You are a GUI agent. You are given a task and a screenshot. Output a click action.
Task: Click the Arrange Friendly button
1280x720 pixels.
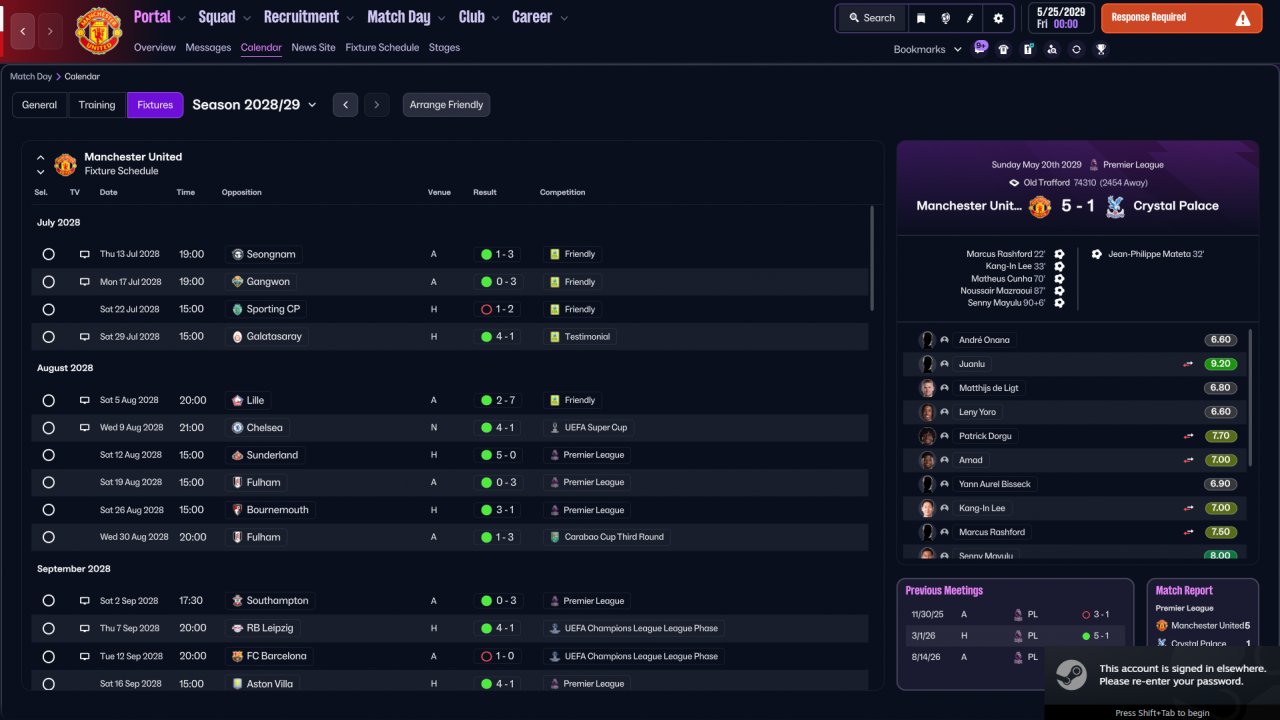tap(446, 105)
